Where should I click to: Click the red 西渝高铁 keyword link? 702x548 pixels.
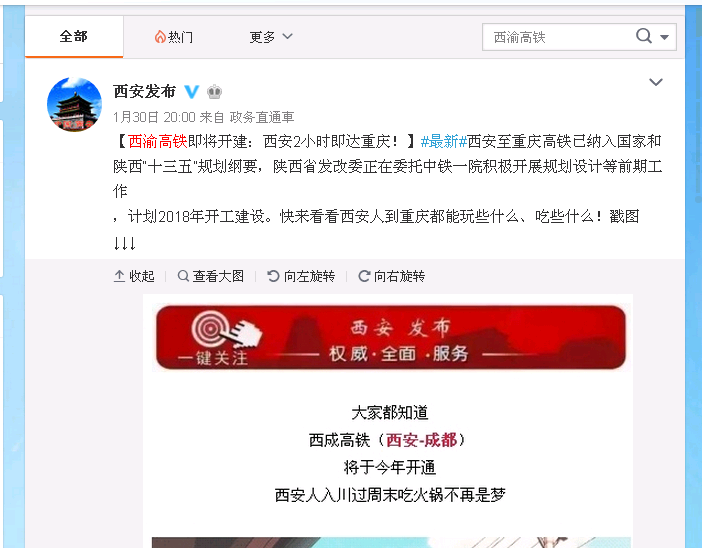click(158, 141)
